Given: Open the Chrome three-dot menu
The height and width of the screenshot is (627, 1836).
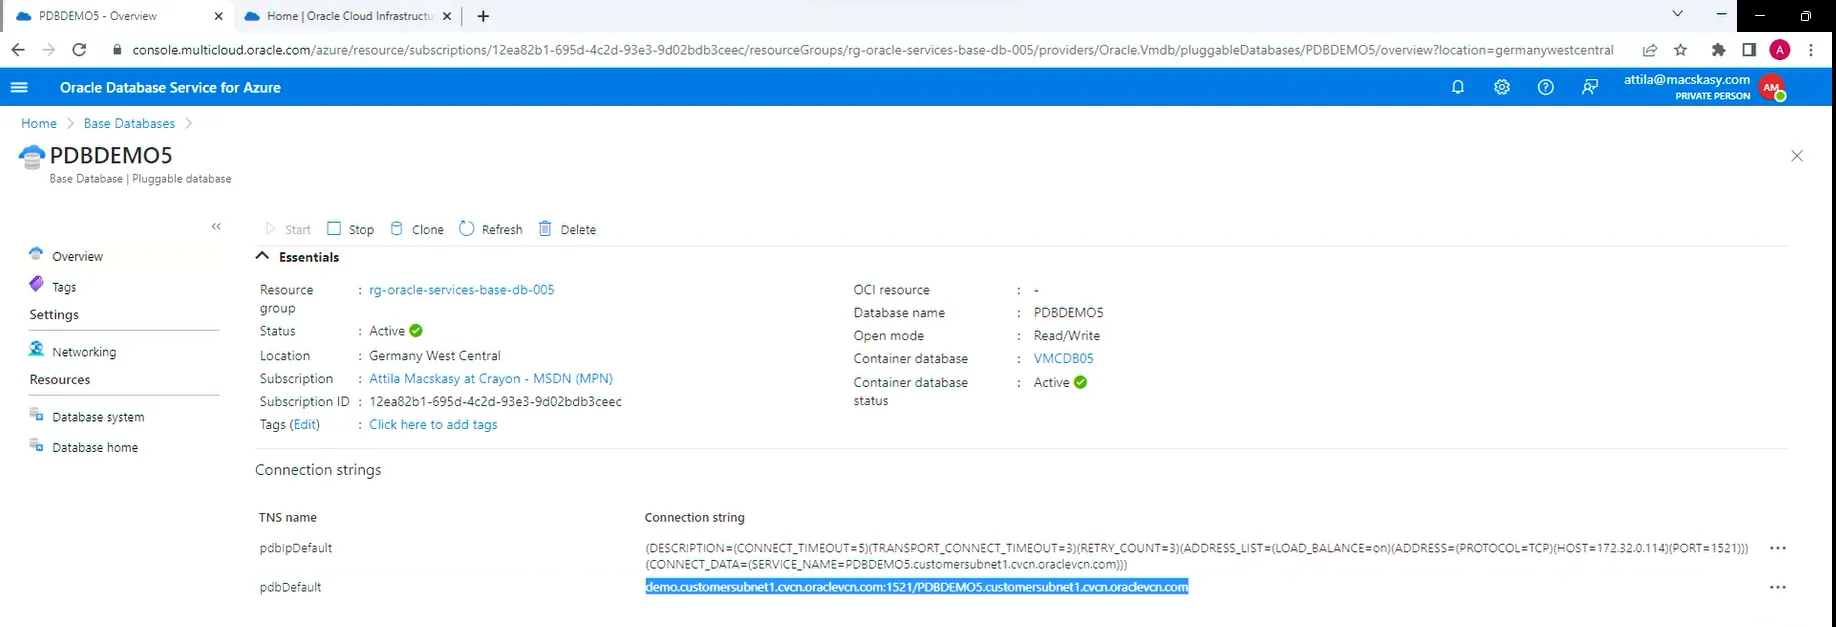Looking at the screenshot, I should pyautogui.click(x=1811, y=49).
